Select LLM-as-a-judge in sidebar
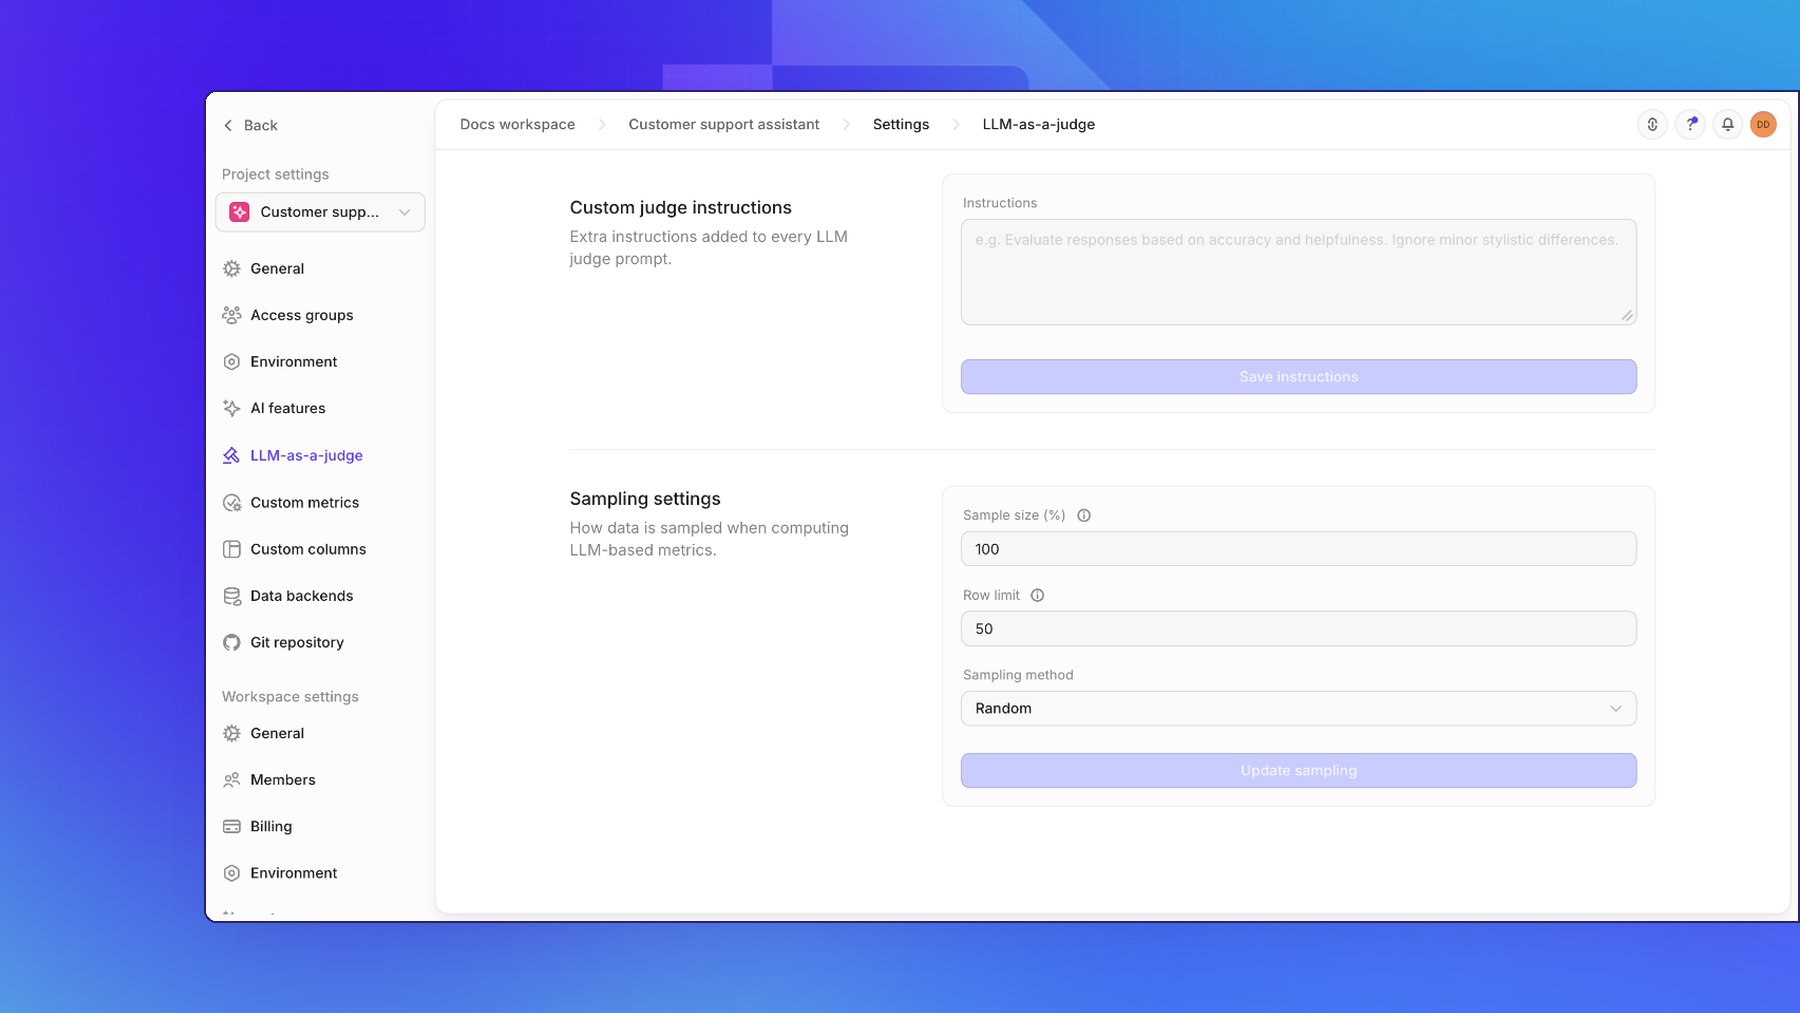Image resolution: width=1800 pixels, height=1013 pixels. point(306,455)
